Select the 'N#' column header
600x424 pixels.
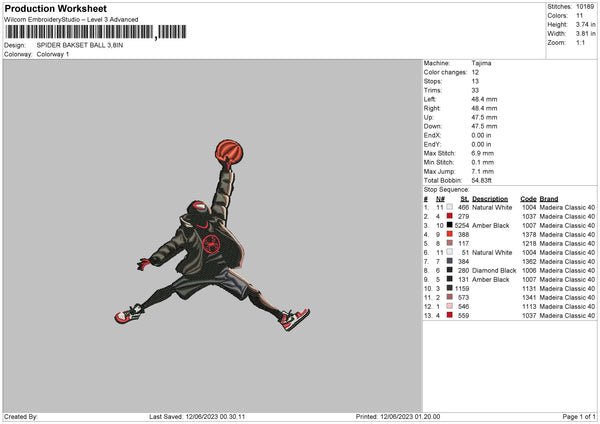click(x=440, y=199)
